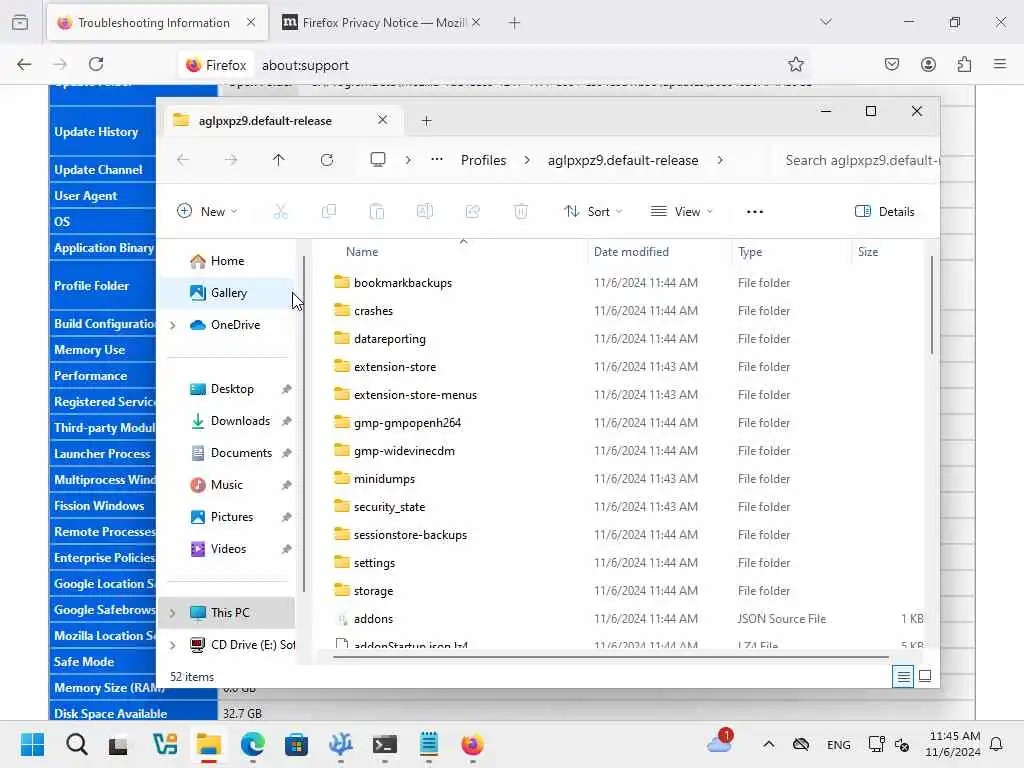Close the aglpxpz9.default-release Explorer tab
Image resolution: width=1024 pixels, height=768 pixels.
[383, 120]
